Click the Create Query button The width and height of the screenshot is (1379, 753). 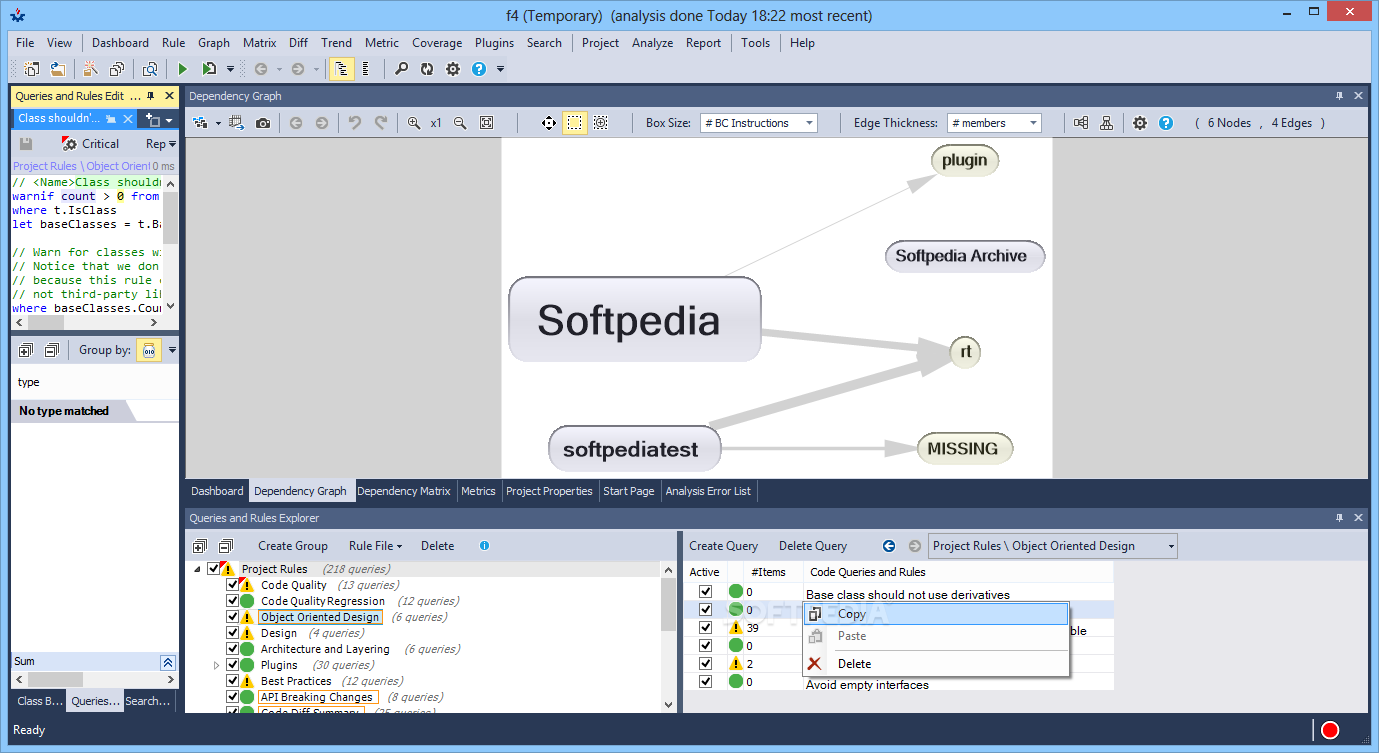click(x=724, y=546)
